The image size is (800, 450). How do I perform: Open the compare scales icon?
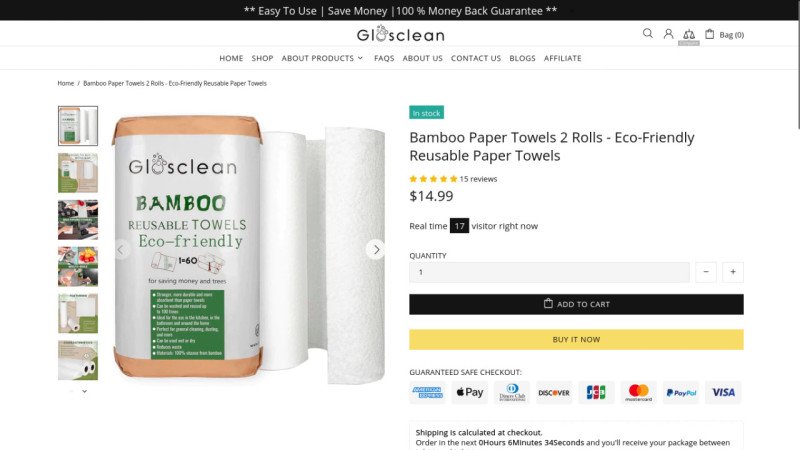tap(688, 34)
